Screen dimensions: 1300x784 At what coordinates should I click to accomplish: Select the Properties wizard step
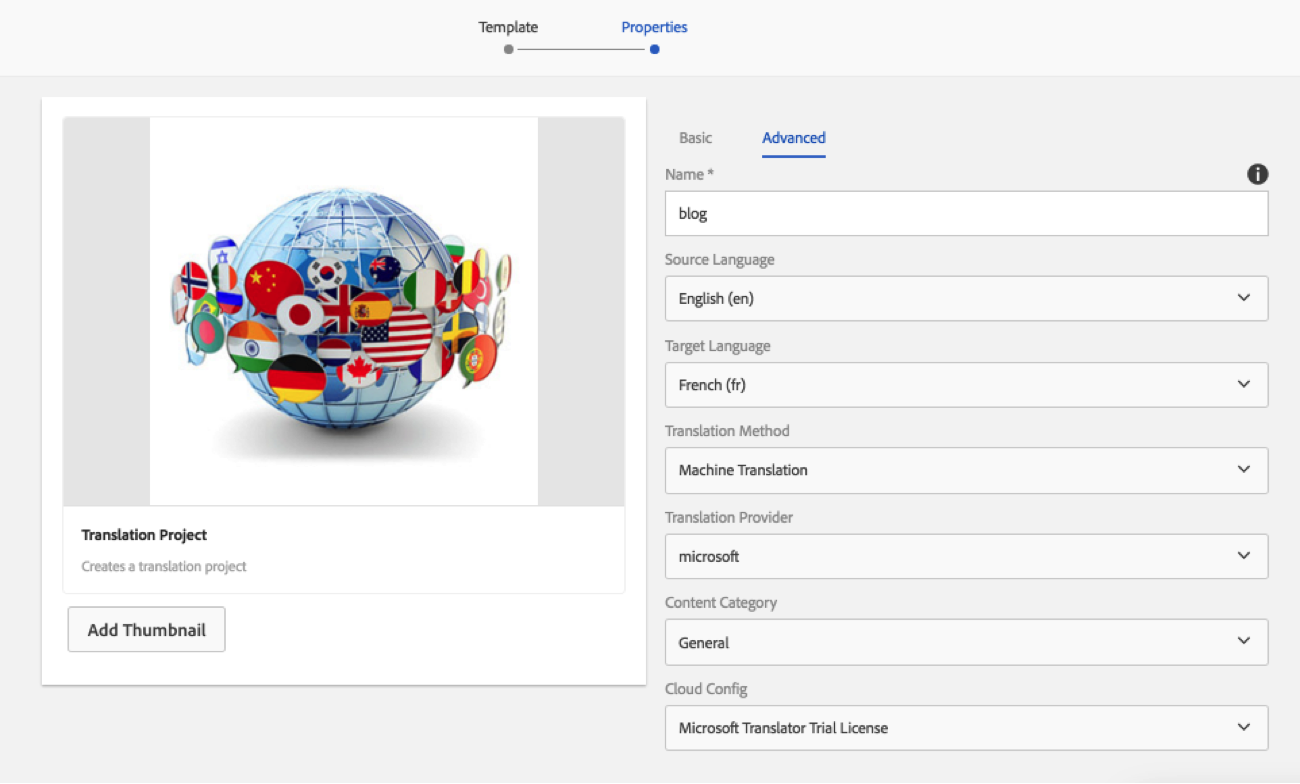[654, 28]
